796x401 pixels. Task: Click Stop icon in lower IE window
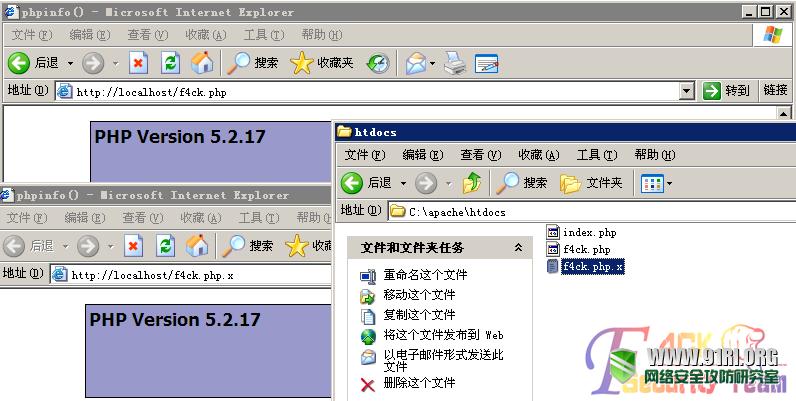[133, 246]
